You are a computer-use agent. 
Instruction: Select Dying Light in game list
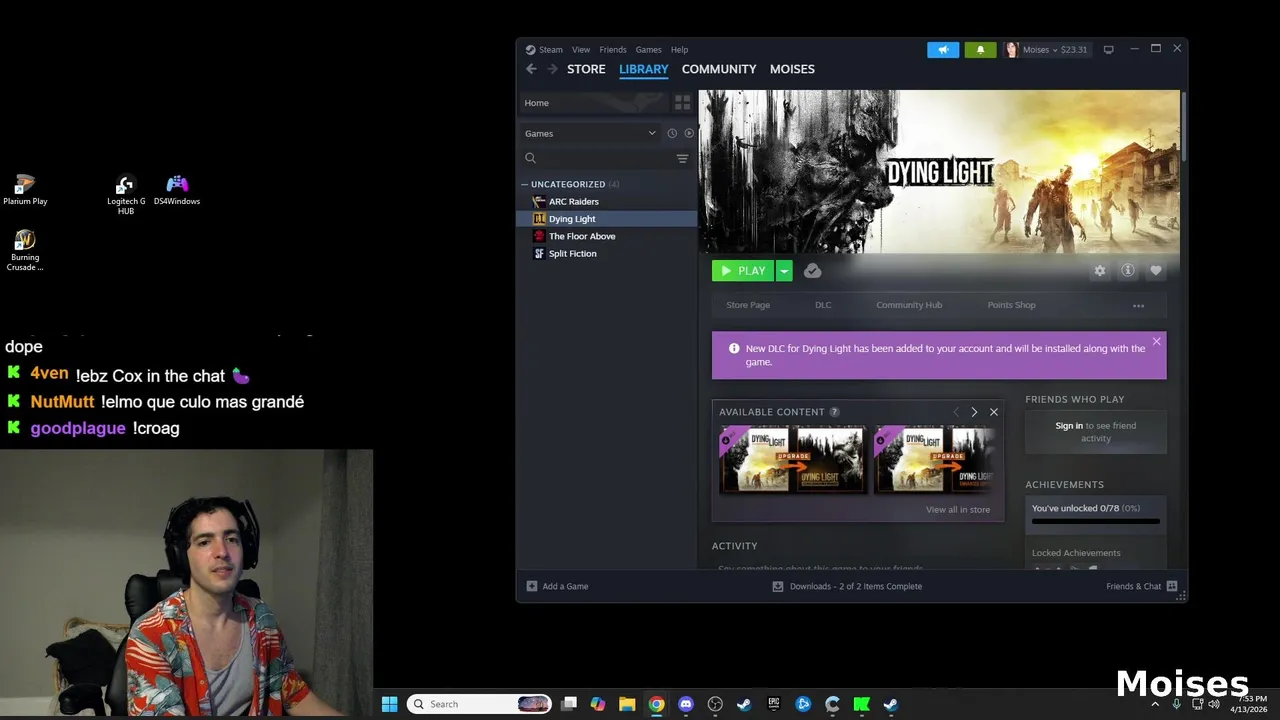[x=606, y=219]
